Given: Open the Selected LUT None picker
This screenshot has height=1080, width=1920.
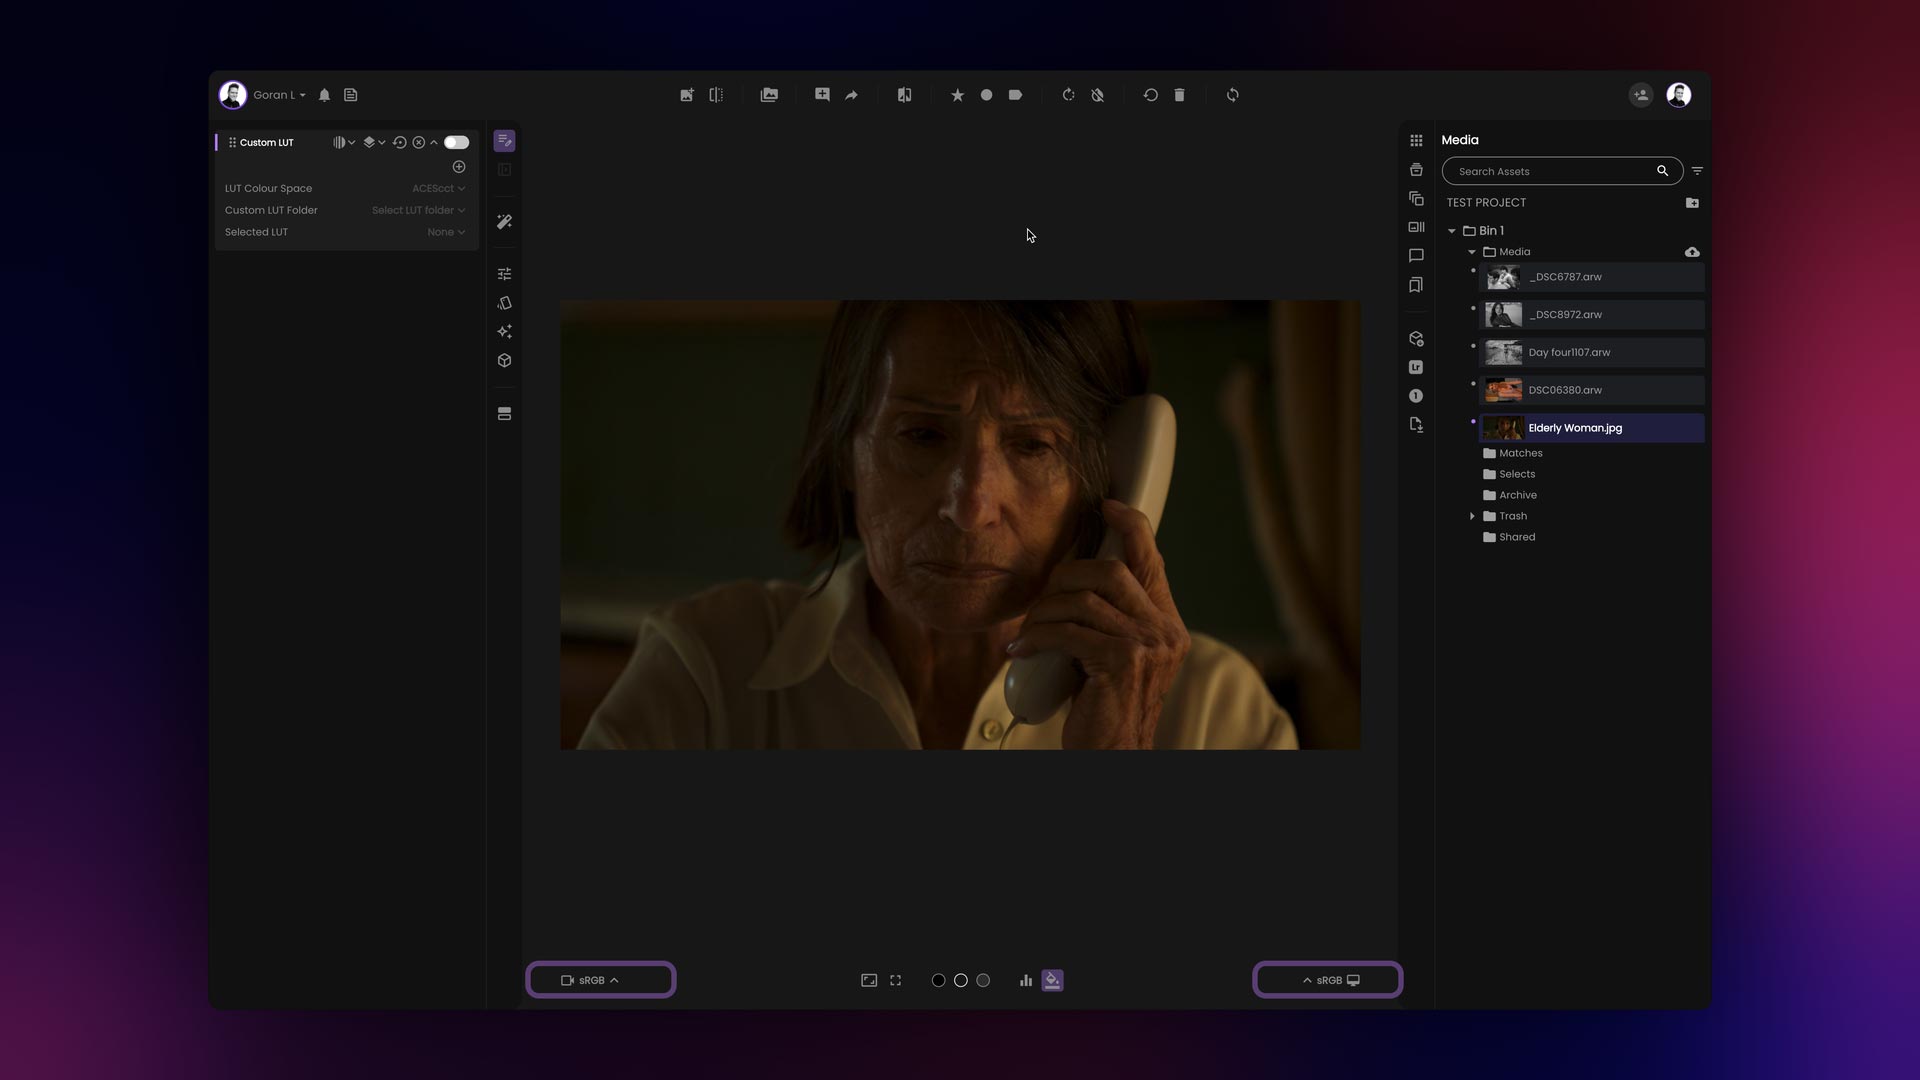Looking at the screenshot, I should click(446, 231).
